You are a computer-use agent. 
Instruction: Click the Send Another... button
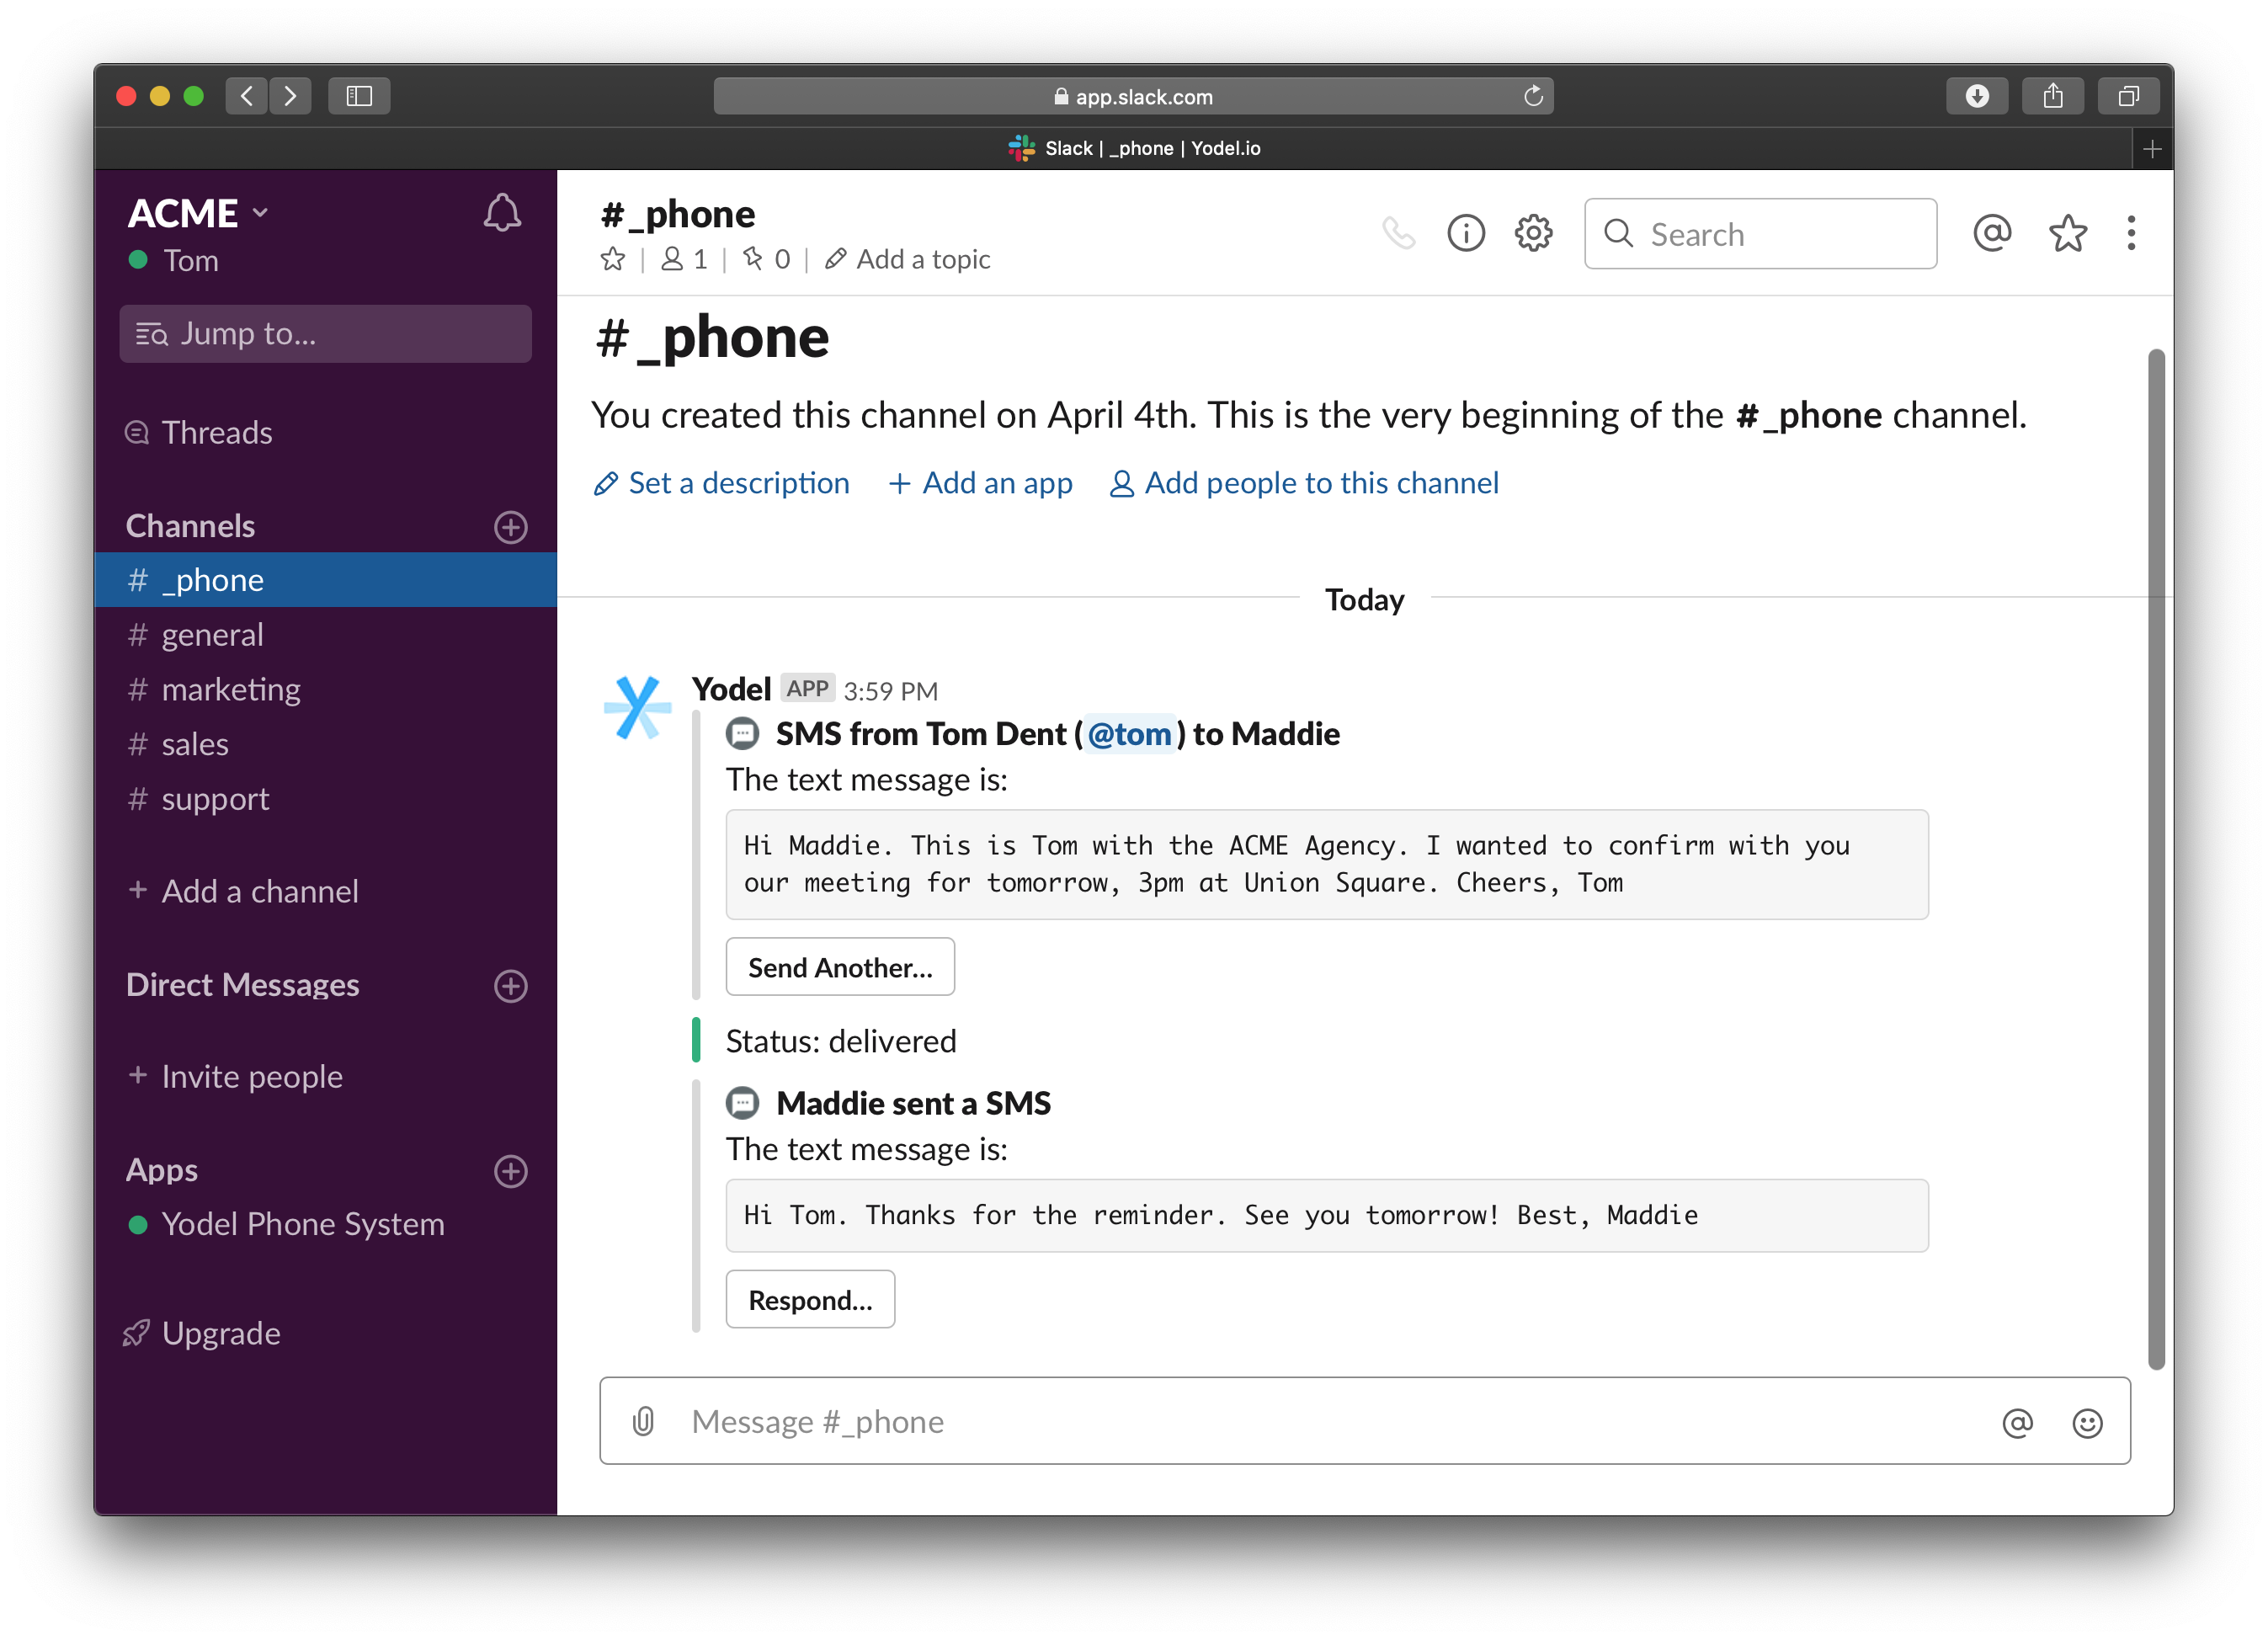839,967
